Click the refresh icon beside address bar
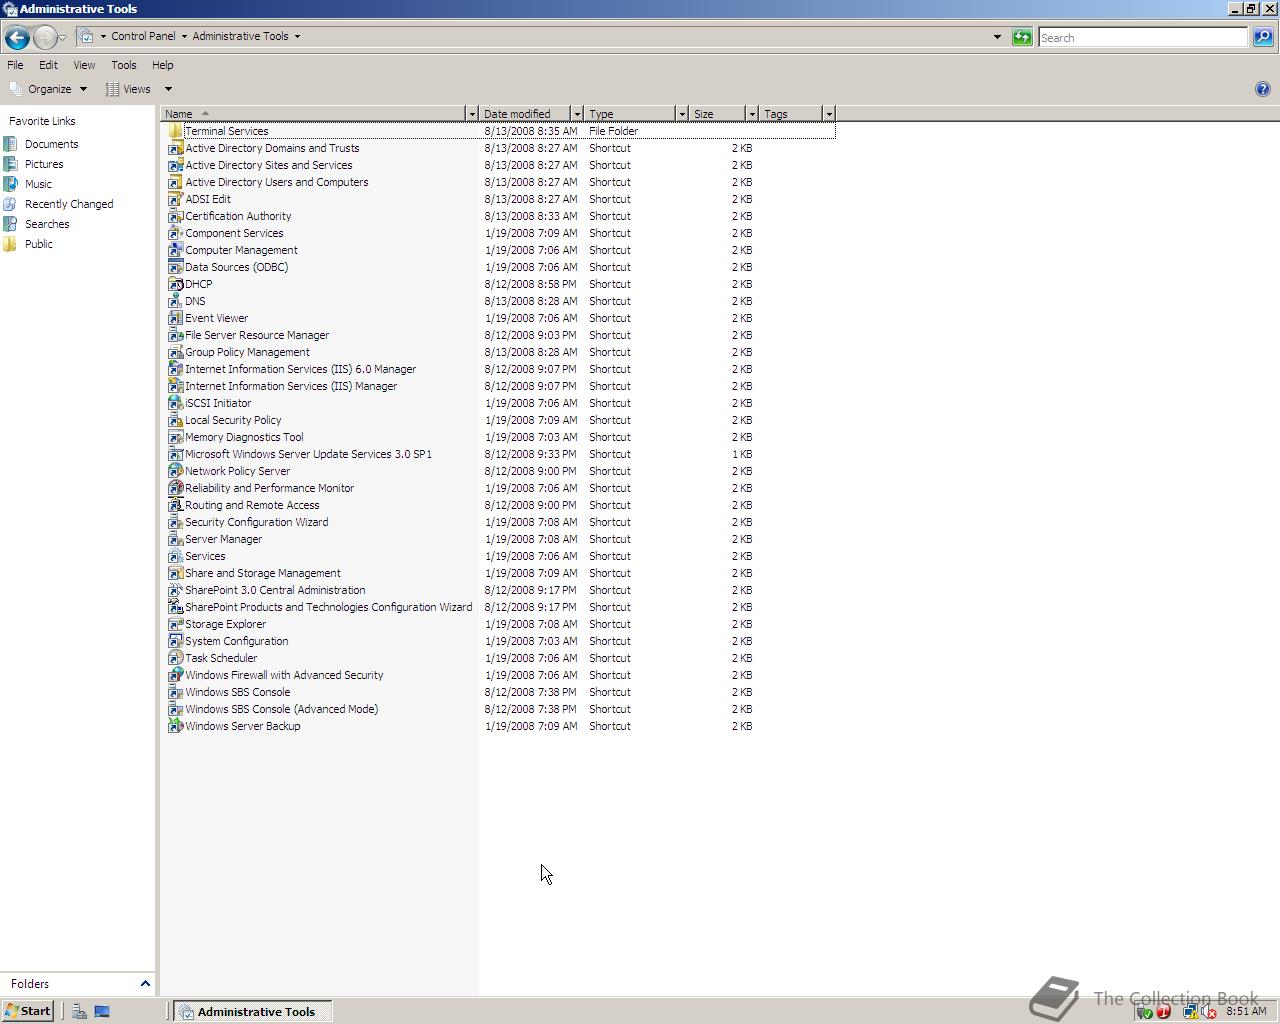Screen dimensions: 1280x1024 coord(1022,37)
